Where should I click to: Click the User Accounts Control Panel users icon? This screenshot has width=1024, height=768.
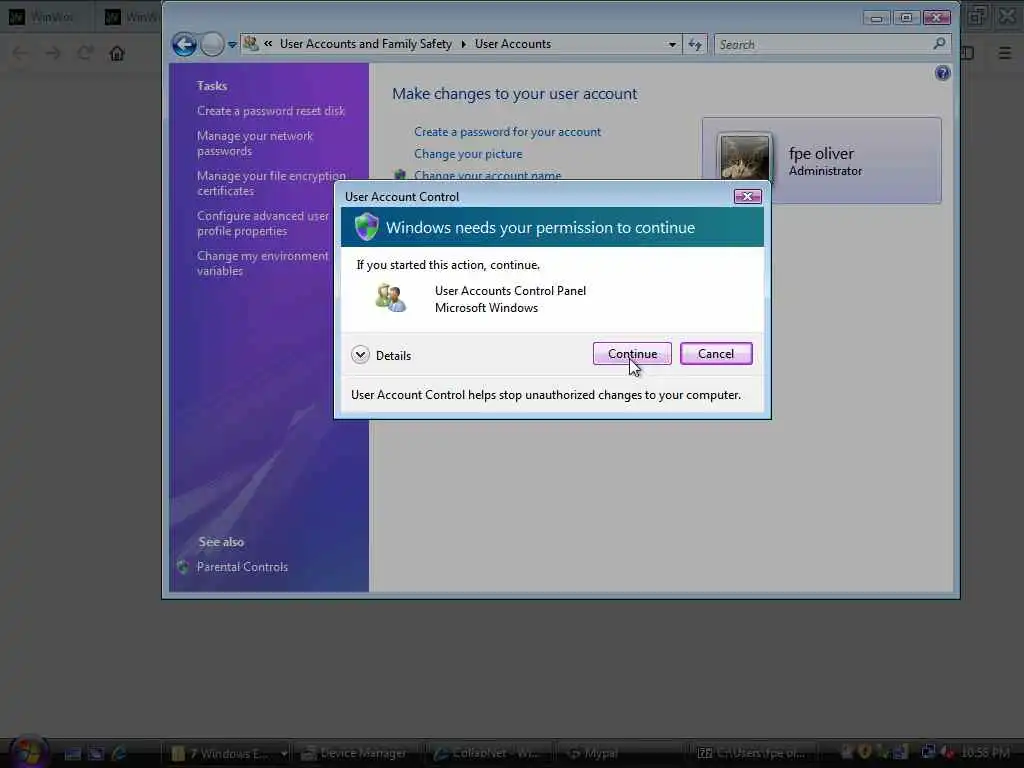coord(391,298)
